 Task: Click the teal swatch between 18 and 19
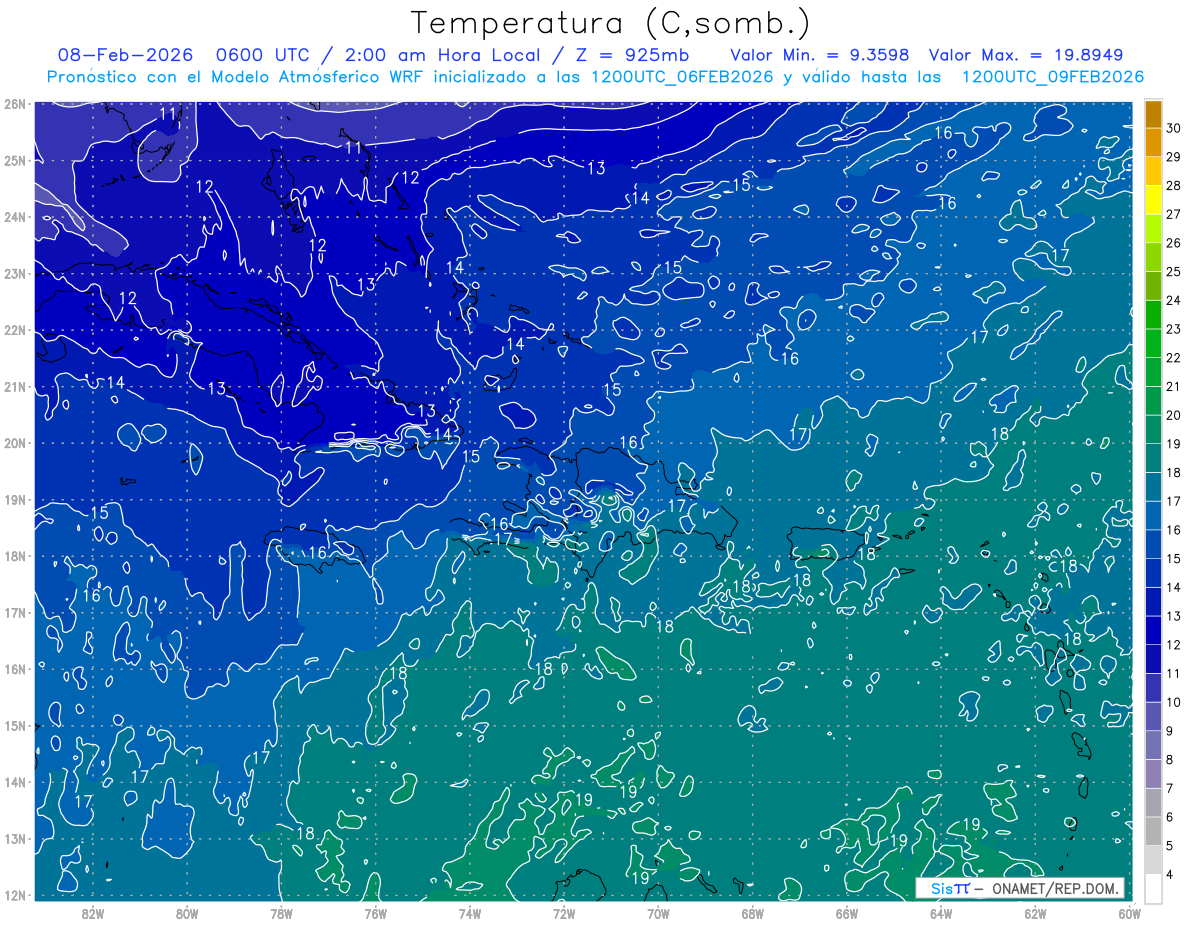1153,458
